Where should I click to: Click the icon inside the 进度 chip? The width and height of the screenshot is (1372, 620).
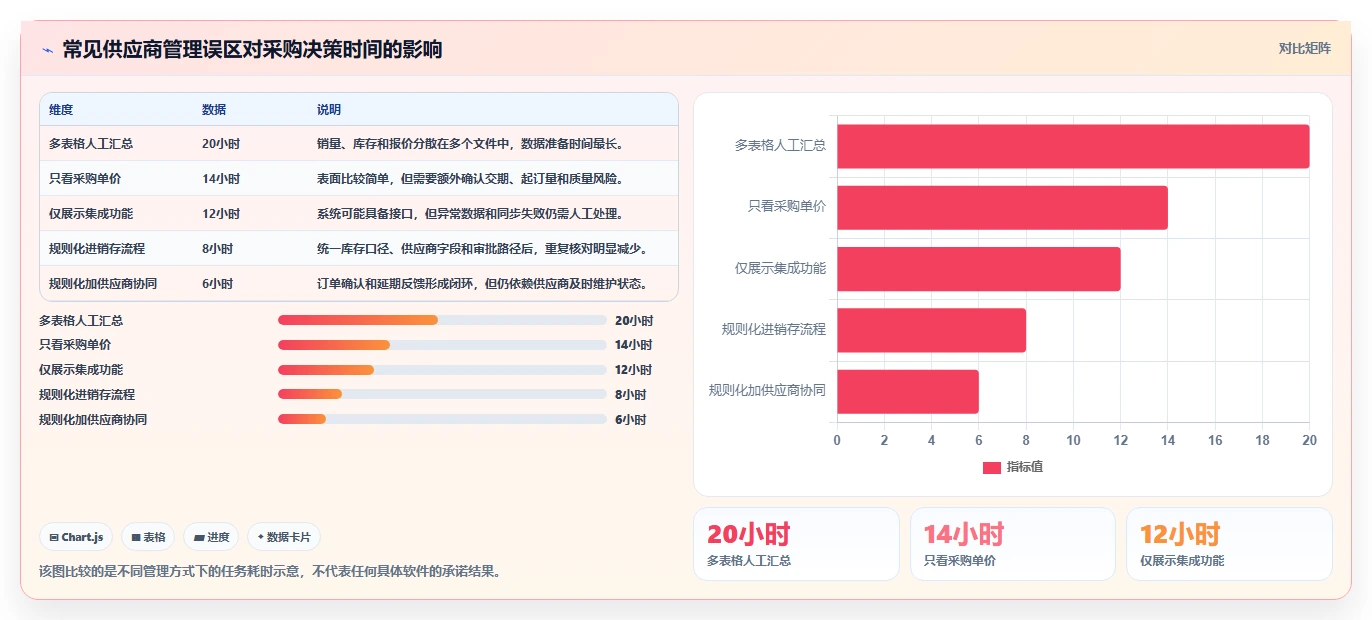(199, 537)
